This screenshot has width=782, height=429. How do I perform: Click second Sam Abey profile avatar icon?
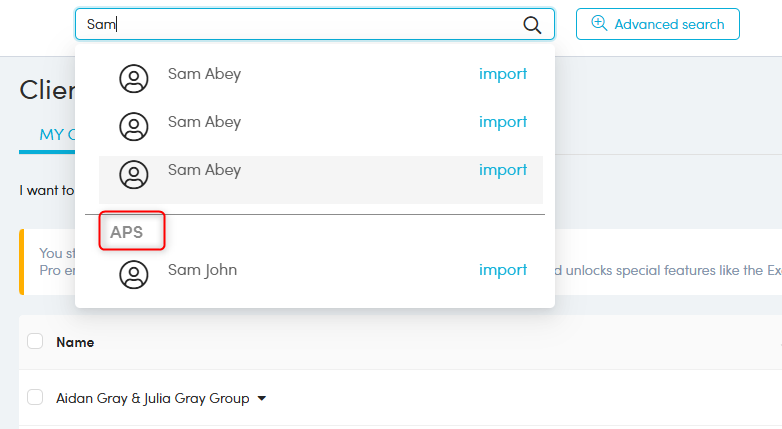pyautogui.click(x=133, y=126)
